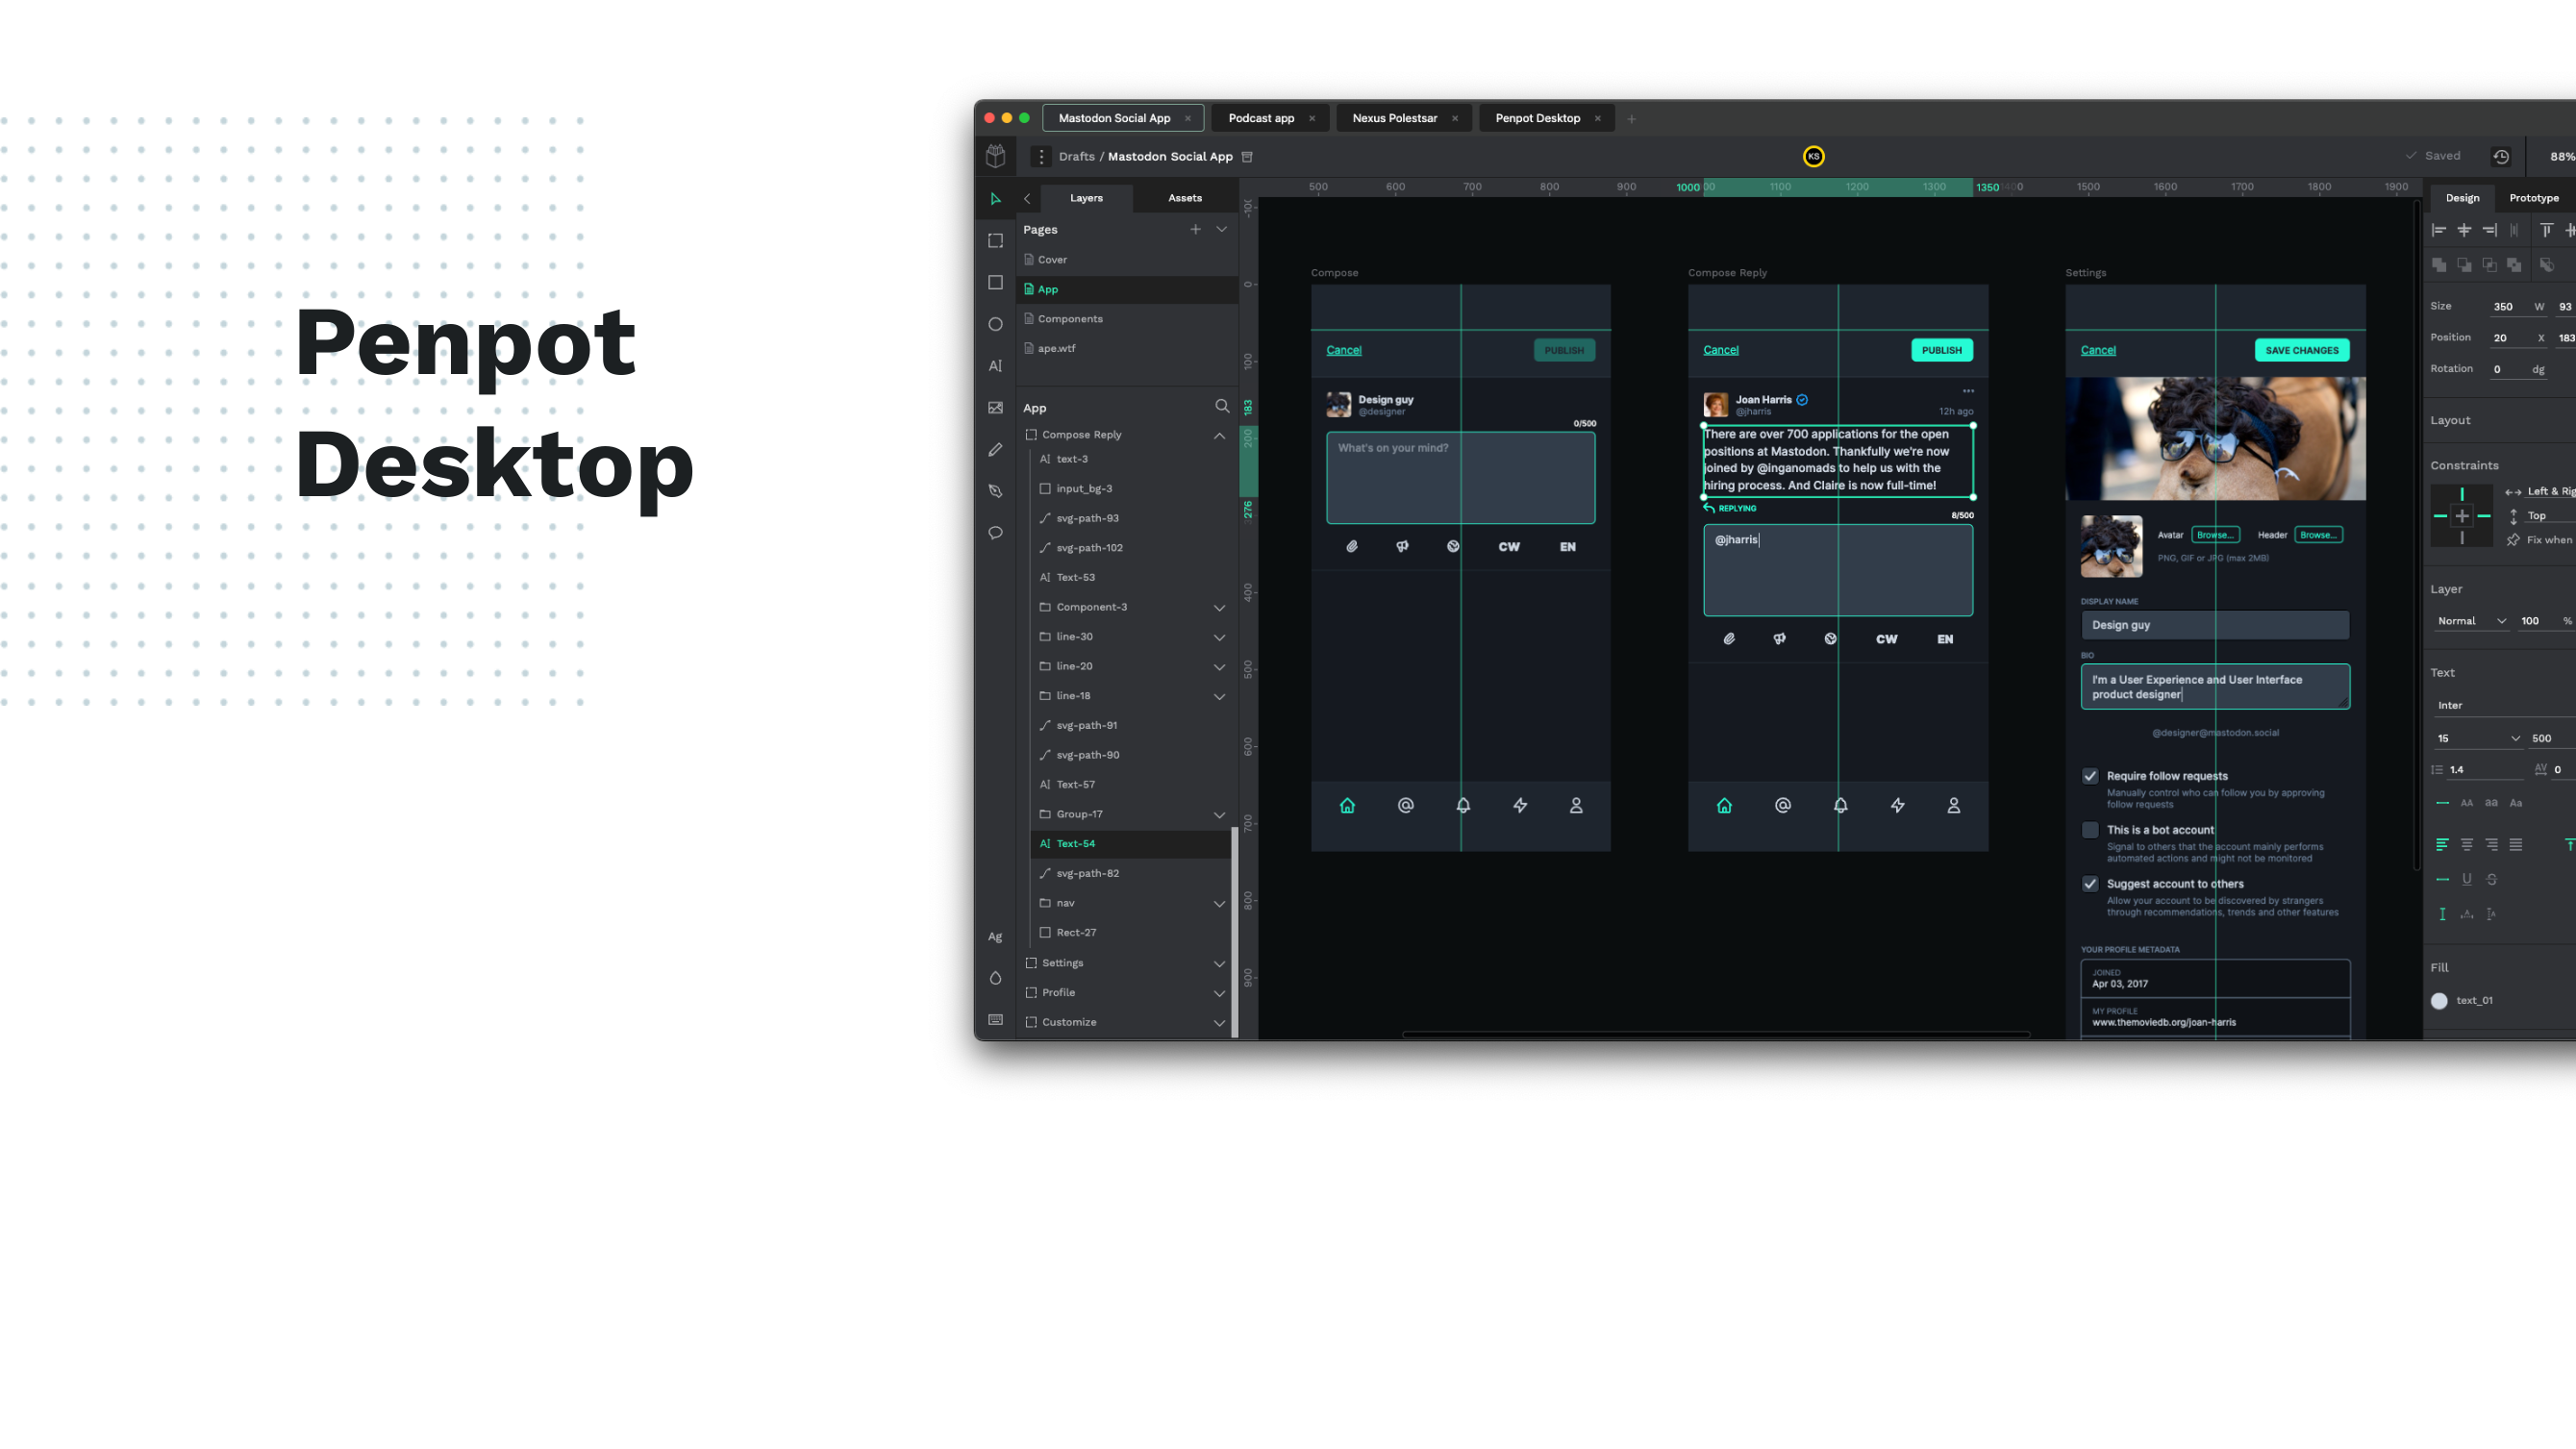Expand the Component-3 layer
Image resolution: width=2576 pixels, height=1449 pixels.
[1219, 607]
